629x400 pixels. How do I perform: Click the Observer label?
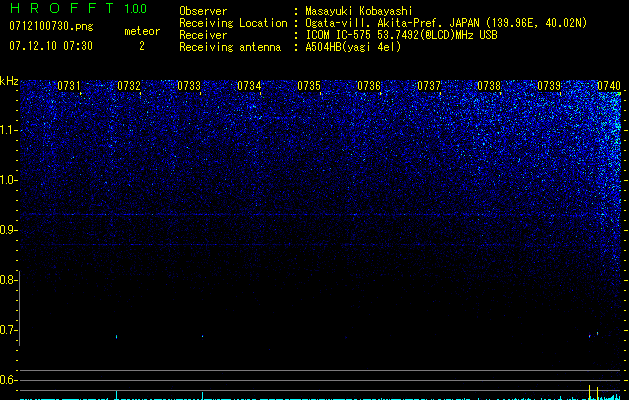point(203,11)
